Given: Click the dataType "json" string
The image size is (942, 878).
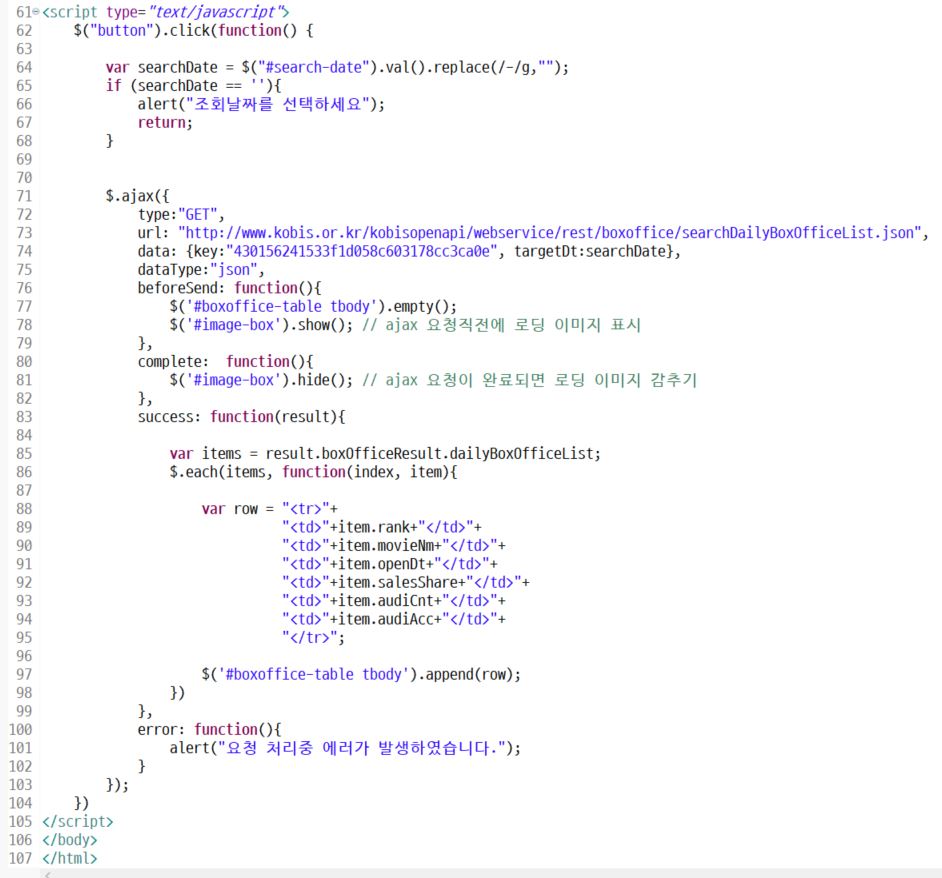Looking at the screenshot, I should tap(234, 270).
